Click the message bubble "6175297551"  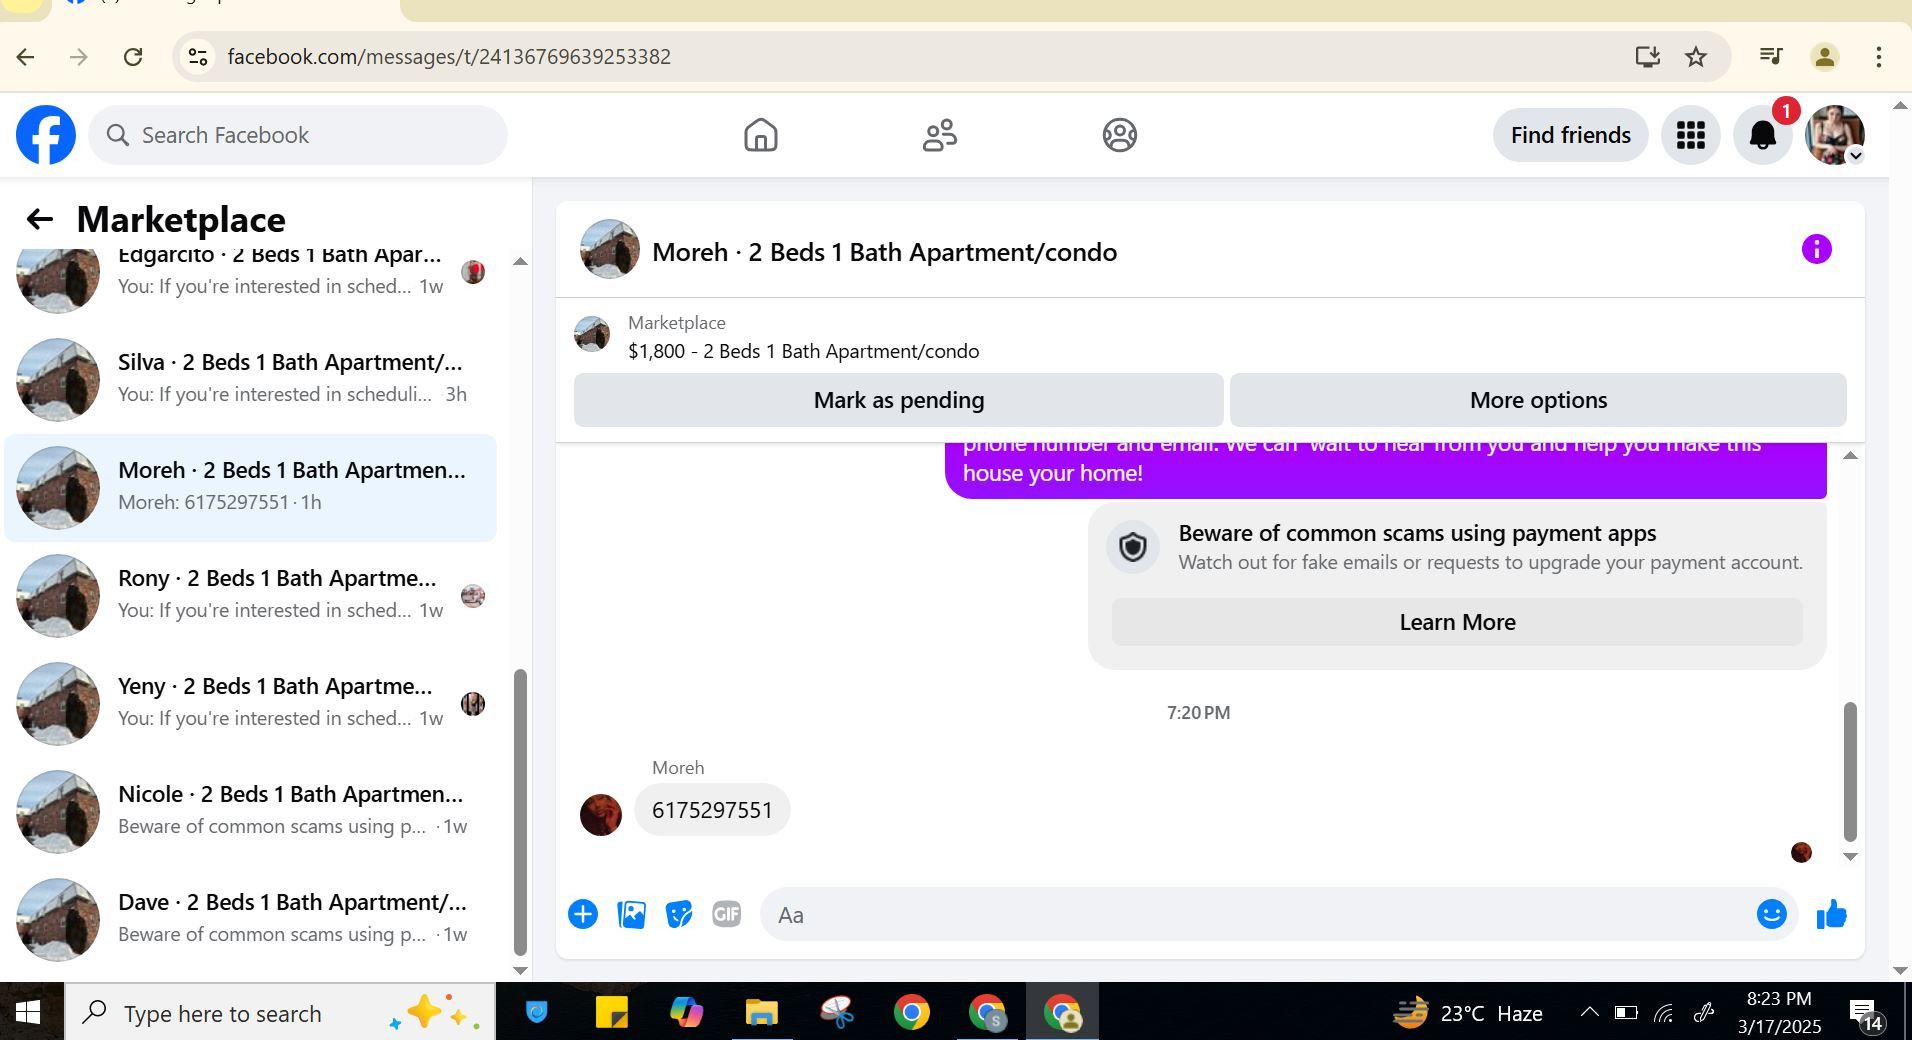click(x=712, y=810)
